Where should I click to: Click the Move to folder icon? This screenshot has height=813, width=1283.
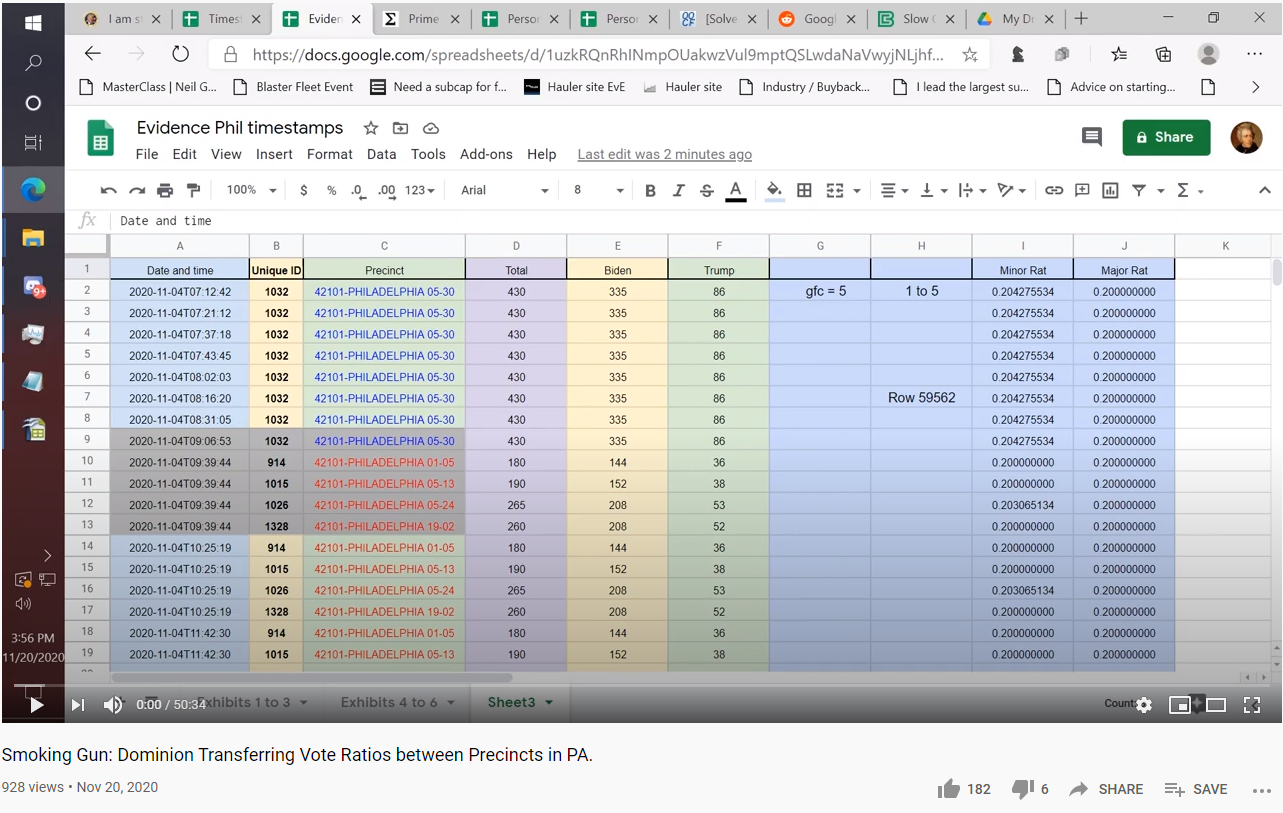[401, 128]
